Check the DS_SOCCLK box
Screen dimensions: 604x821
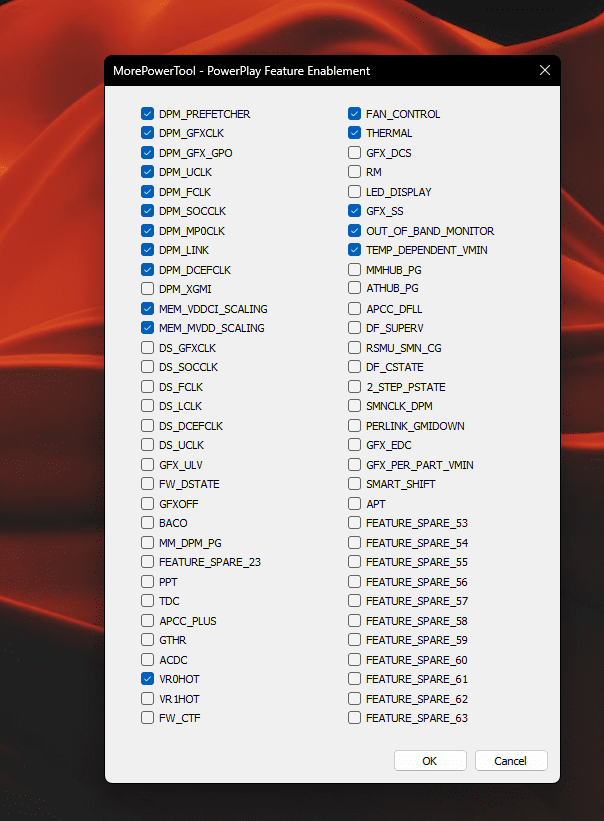[147, 367]
